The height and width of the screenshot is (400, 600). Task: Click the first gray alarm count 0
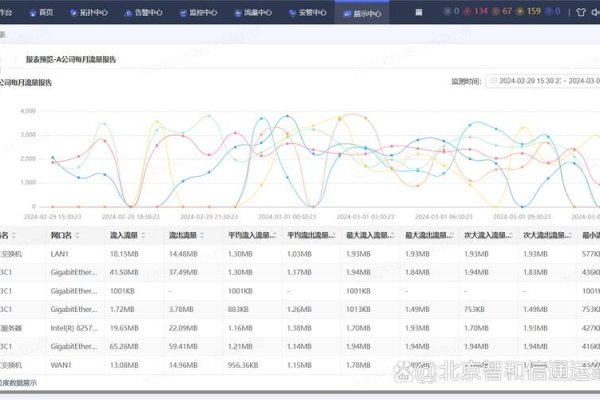(x=452, y=11)
